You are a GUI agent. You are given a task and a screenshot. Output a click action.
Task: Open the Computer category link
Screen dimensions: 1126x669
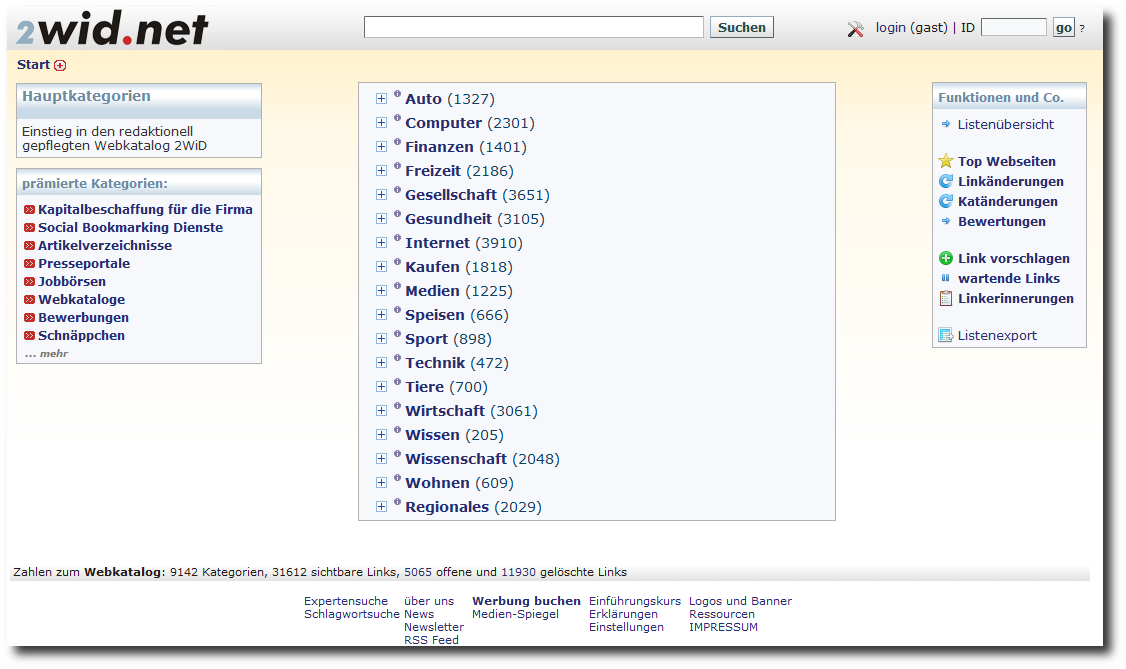point(443,123)
